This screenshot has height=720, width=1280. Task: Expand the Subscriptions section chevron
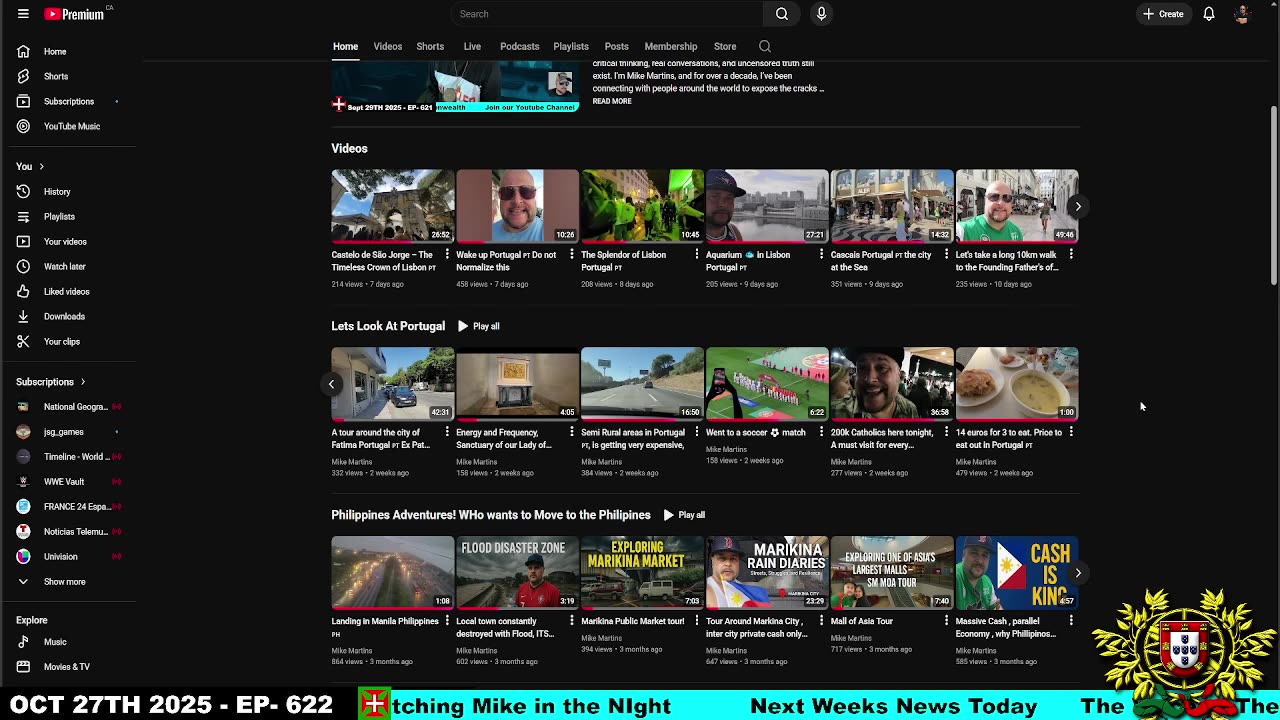(83, 382)
